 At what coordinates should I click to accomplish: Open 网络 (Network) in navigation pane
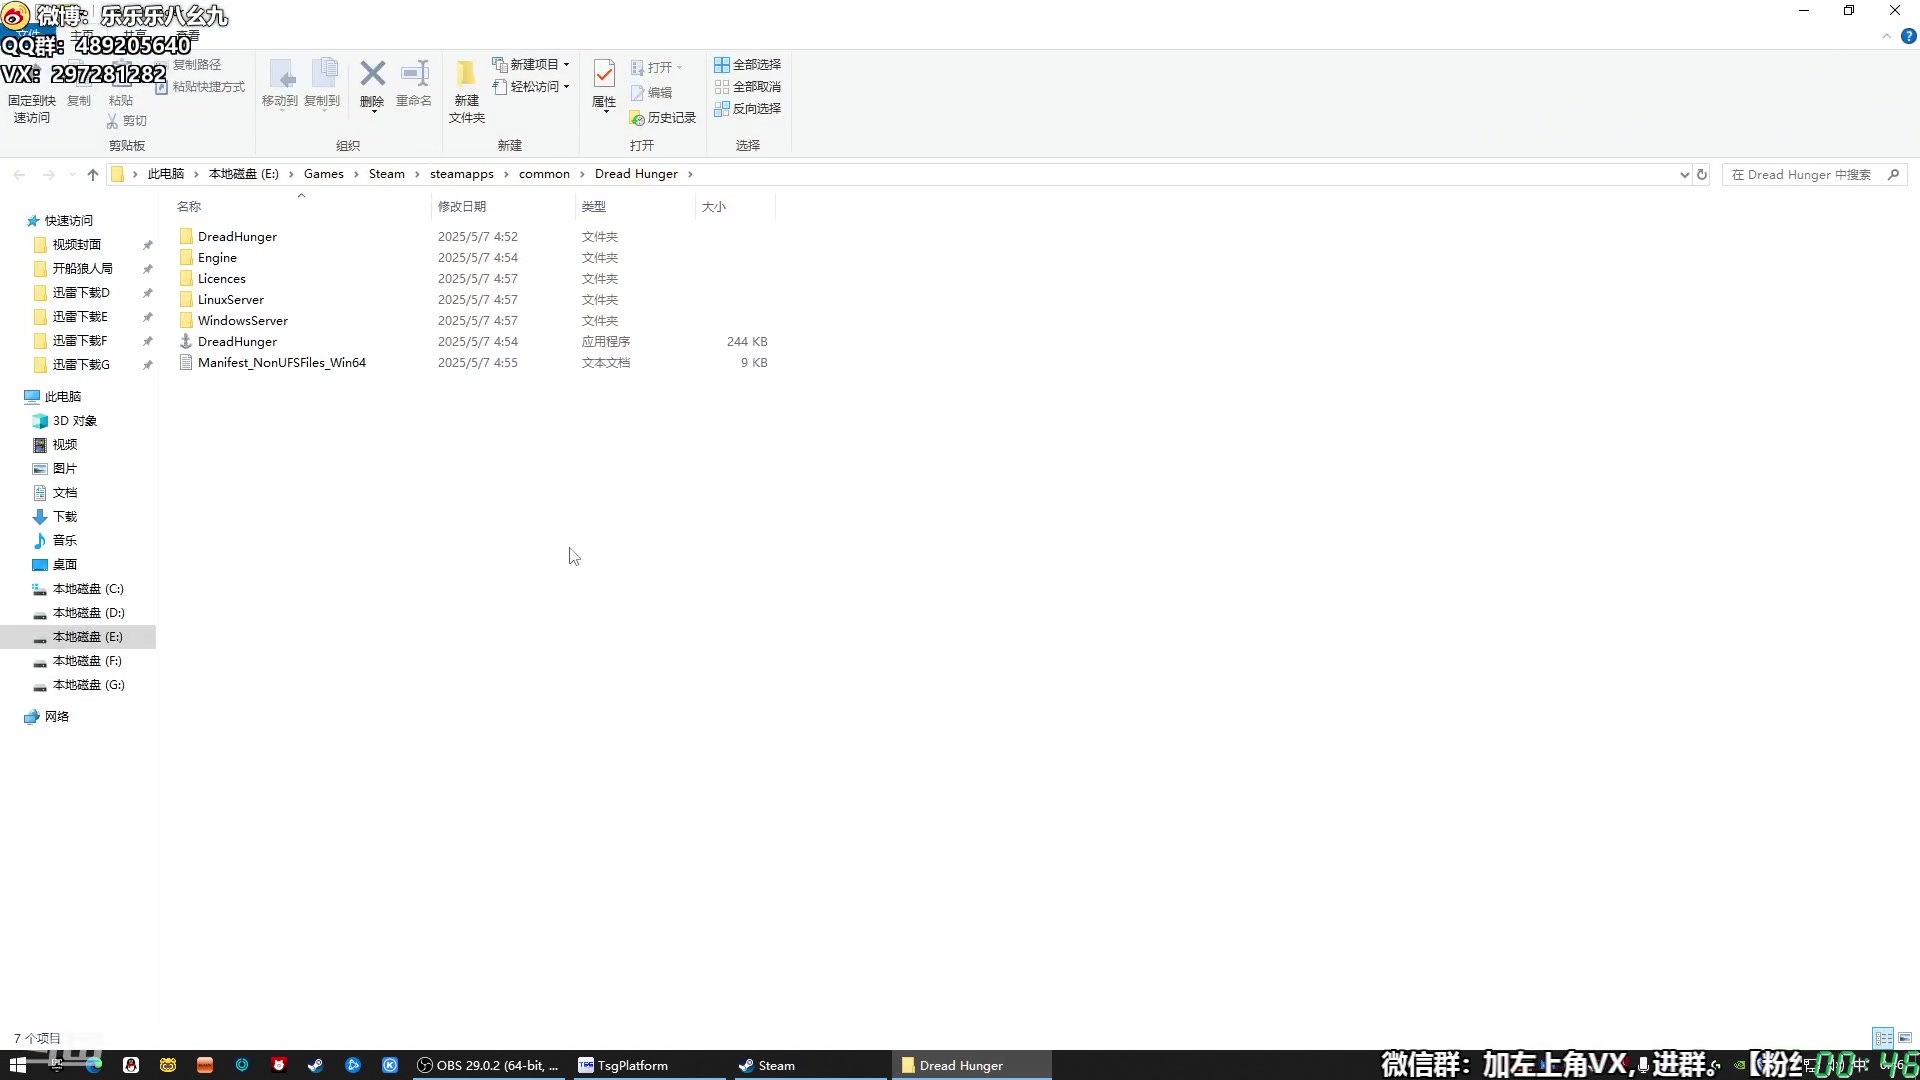tap(56, 717)
